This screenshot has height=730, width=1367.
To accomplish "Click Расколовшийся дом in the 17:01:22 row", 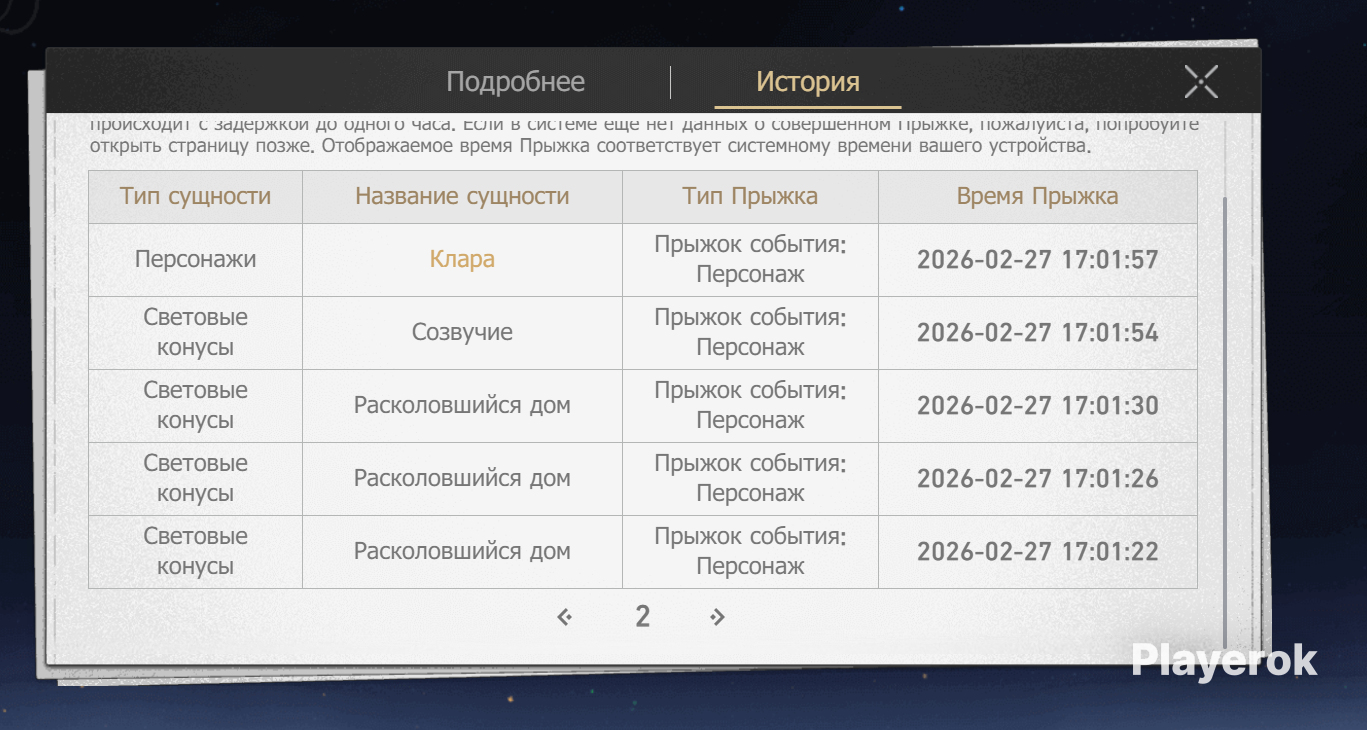I will click(x=462, y=551).
